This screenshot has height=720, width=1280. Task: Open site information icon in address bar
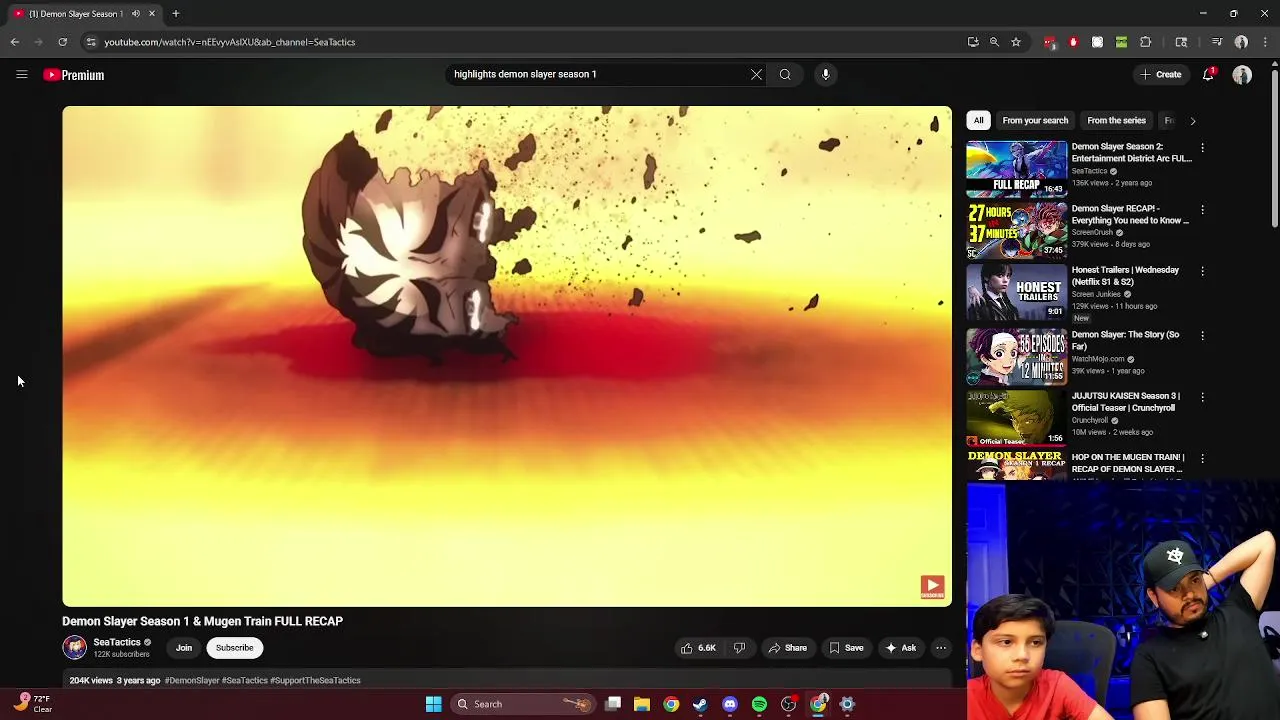90,42
